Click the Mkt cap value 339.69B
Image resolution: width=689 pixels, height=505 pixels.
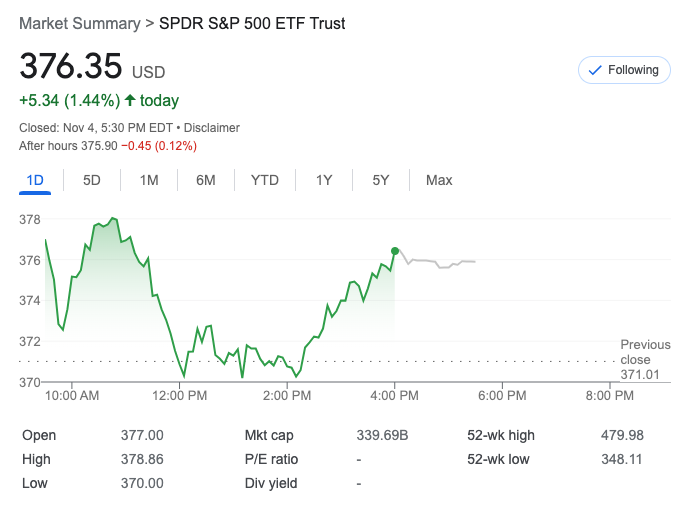click(382, 435)
